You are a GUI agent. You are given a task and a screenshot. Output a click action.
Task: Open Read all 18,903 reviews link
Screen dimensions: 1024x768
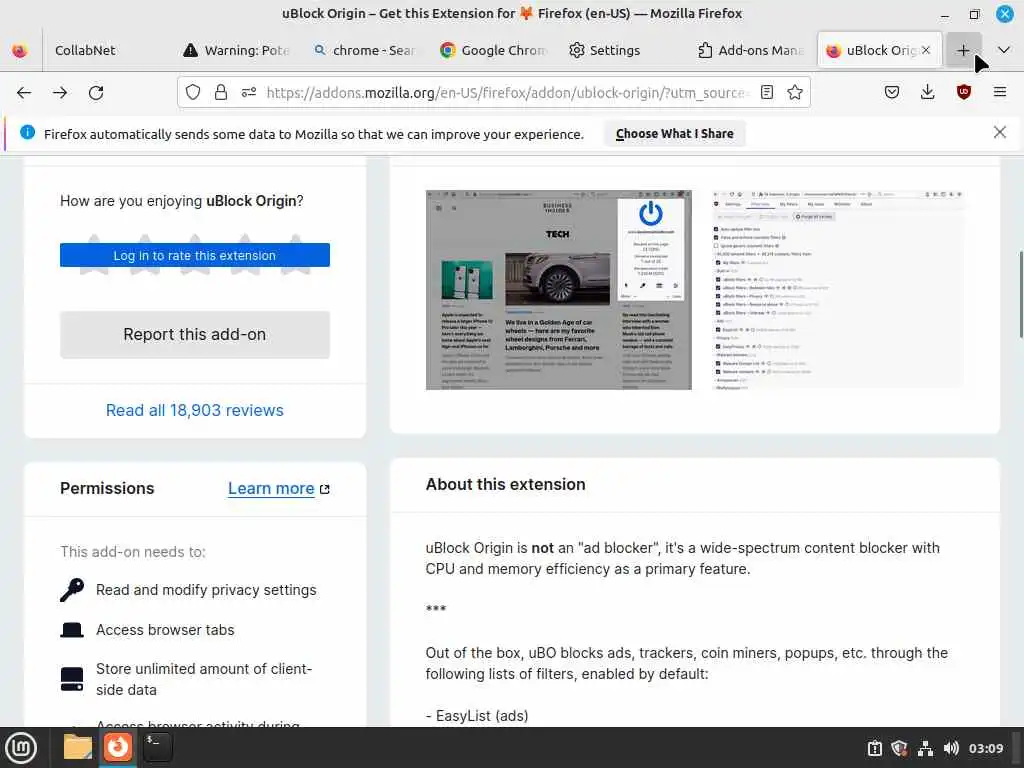tap(195, 410)
